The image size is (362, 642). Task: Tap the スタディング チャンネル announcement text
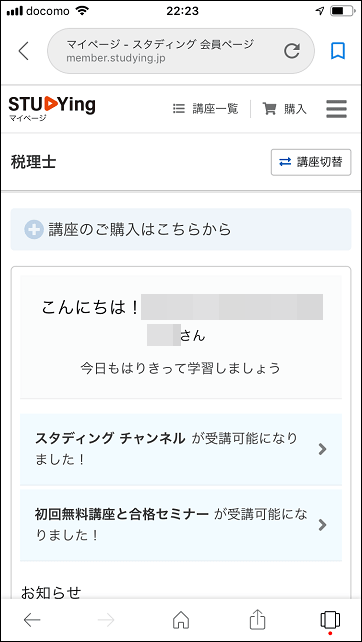click(166, 449)
